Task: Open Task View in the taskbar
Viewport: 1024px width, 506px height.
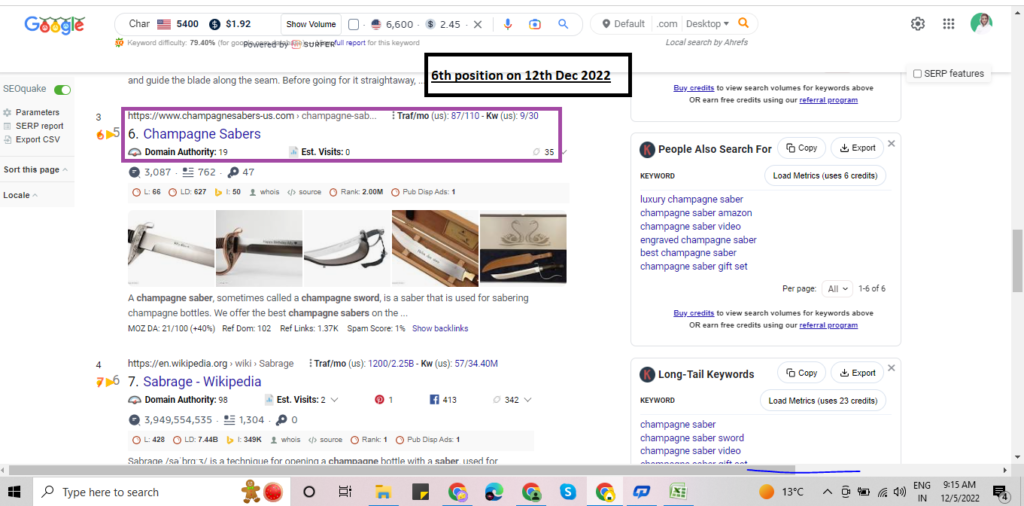Action: [345, 492]
